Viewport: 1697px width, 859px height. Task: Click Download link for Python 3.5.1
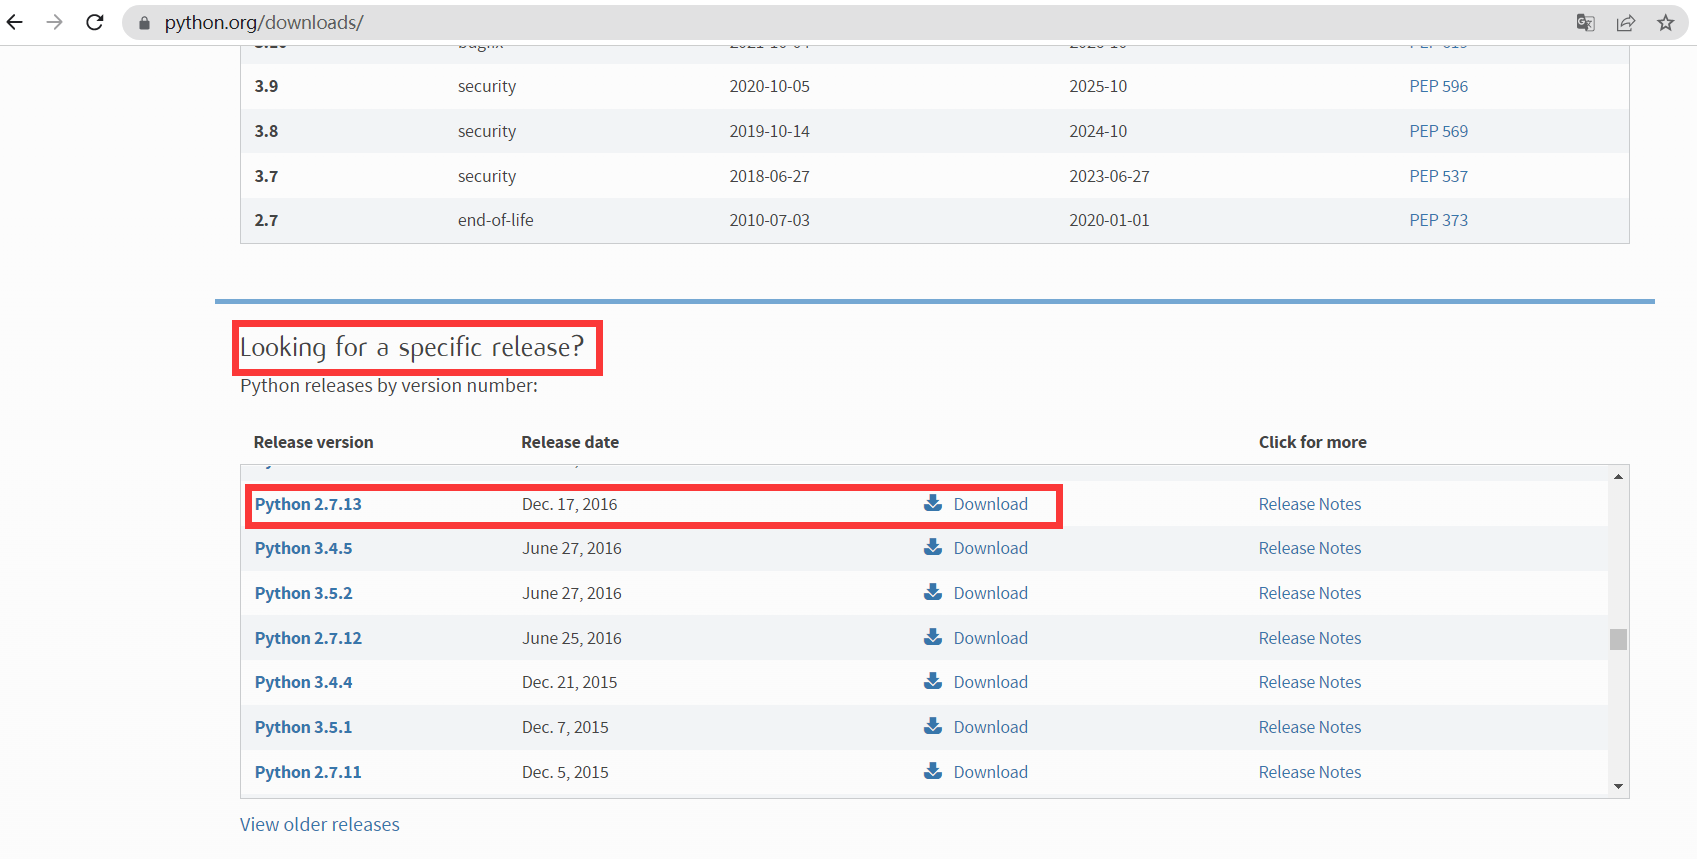[990, 727]
